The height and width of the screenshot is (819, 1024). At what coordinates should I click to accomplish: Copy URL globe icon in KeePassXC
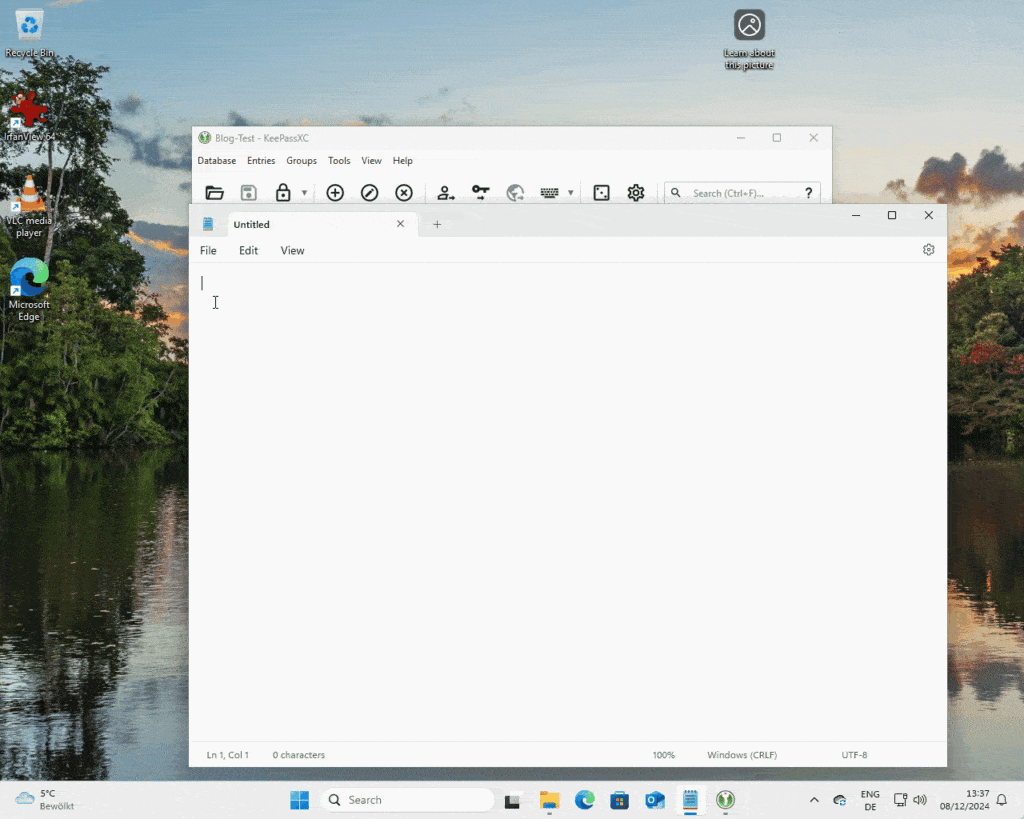(515, 193)
